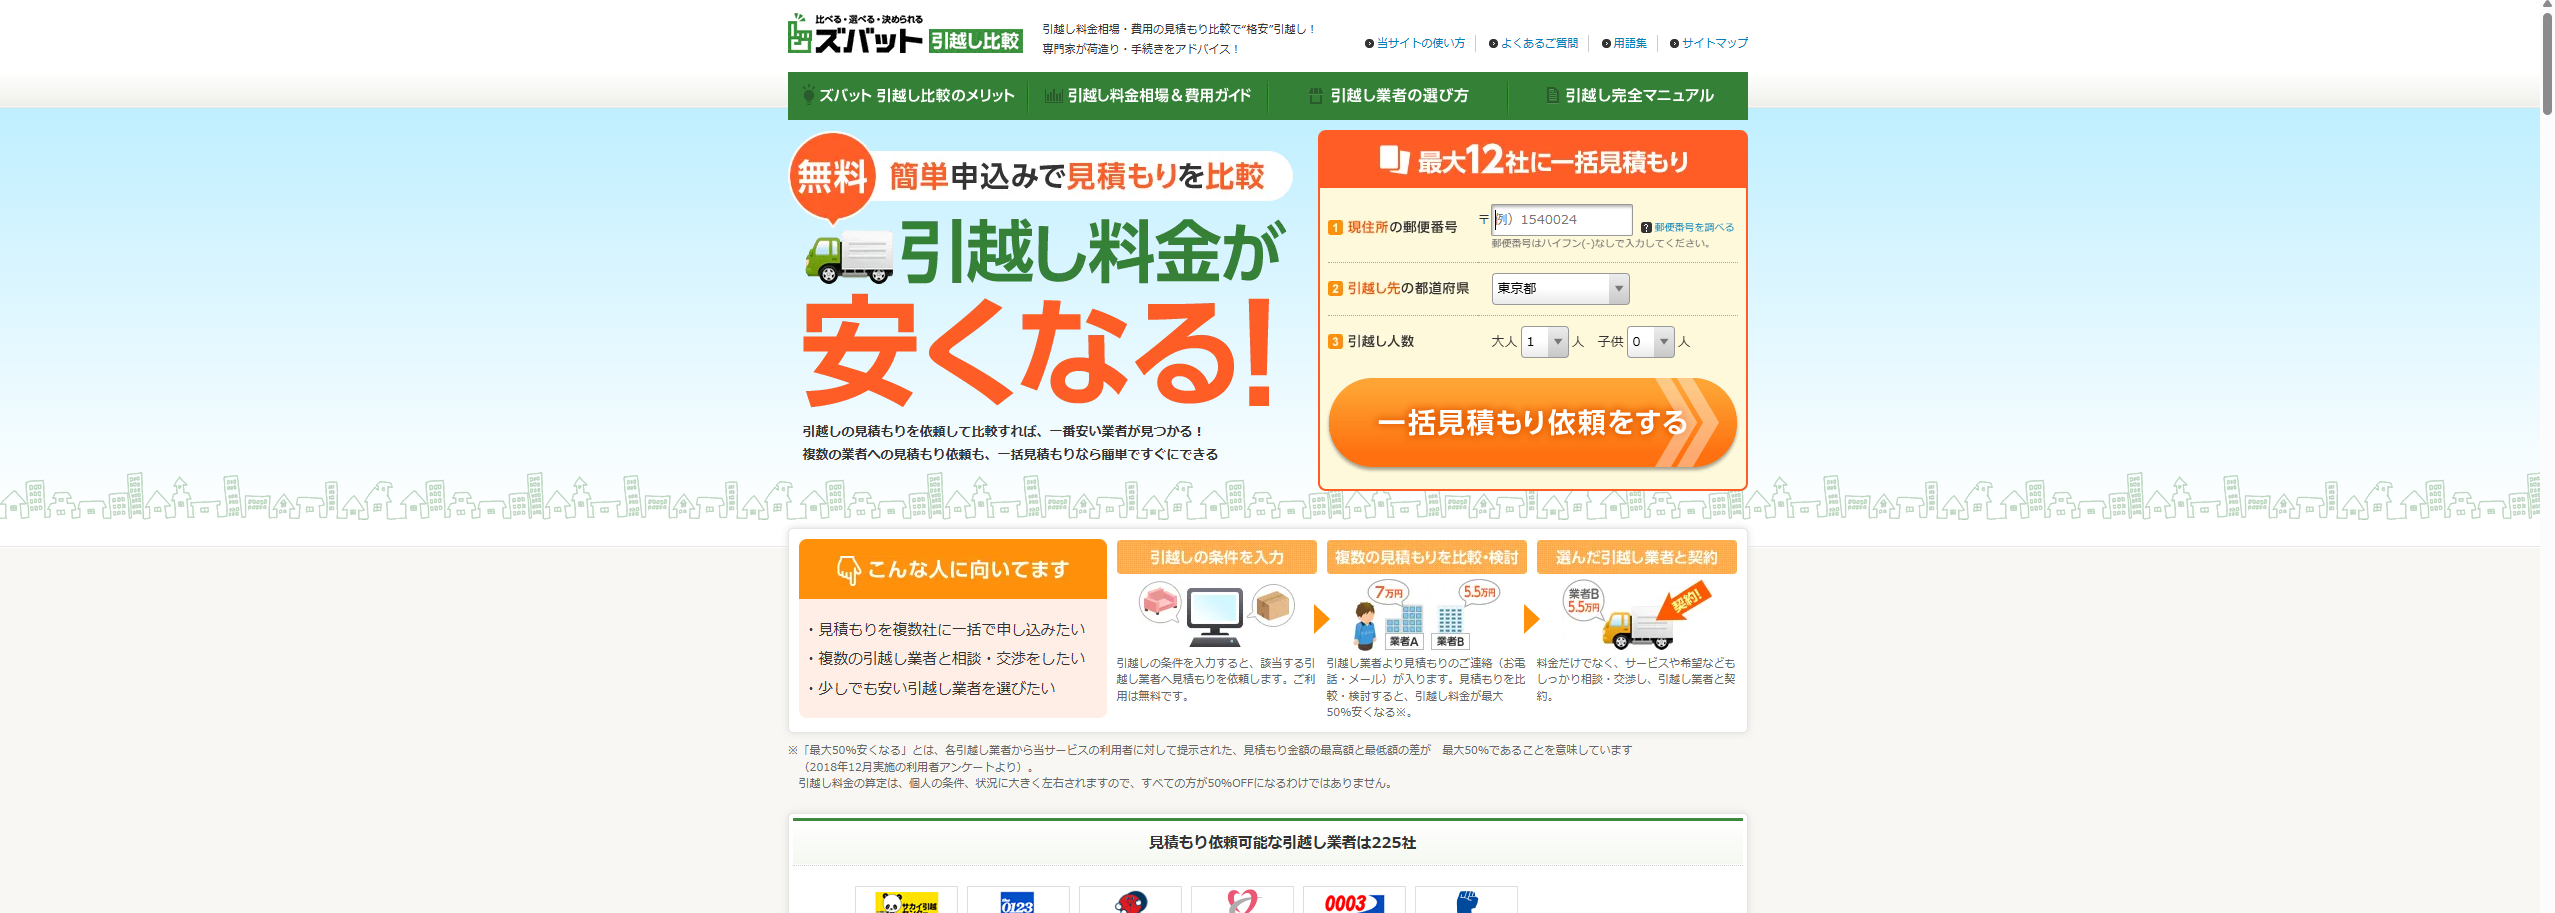This screenshot has height=913, width=2555.
Task: Expand the 東京都 prefecture dropdown
Action: coord(1560,289)
